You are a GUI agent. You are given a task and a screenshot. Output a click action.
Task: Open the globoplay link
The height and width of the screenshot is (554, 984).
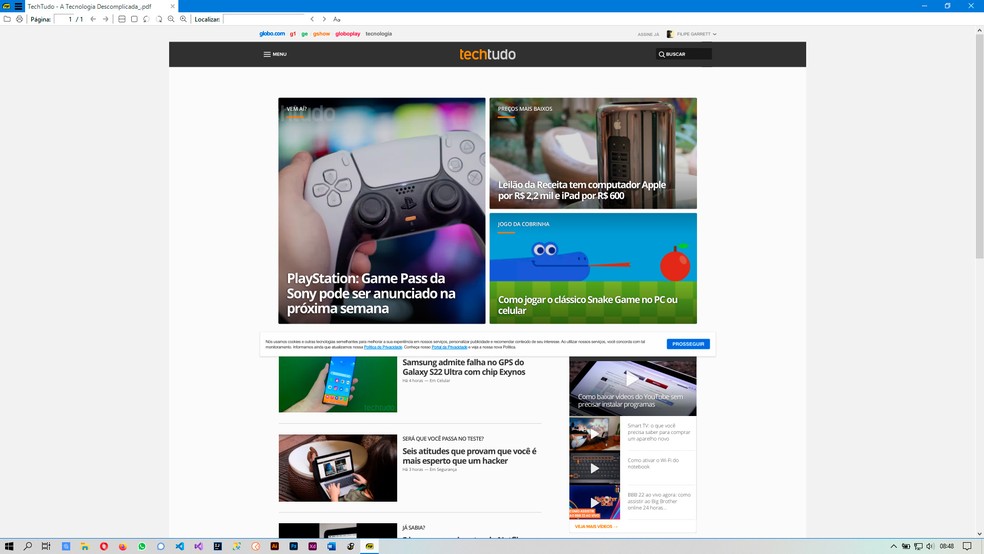348,34
